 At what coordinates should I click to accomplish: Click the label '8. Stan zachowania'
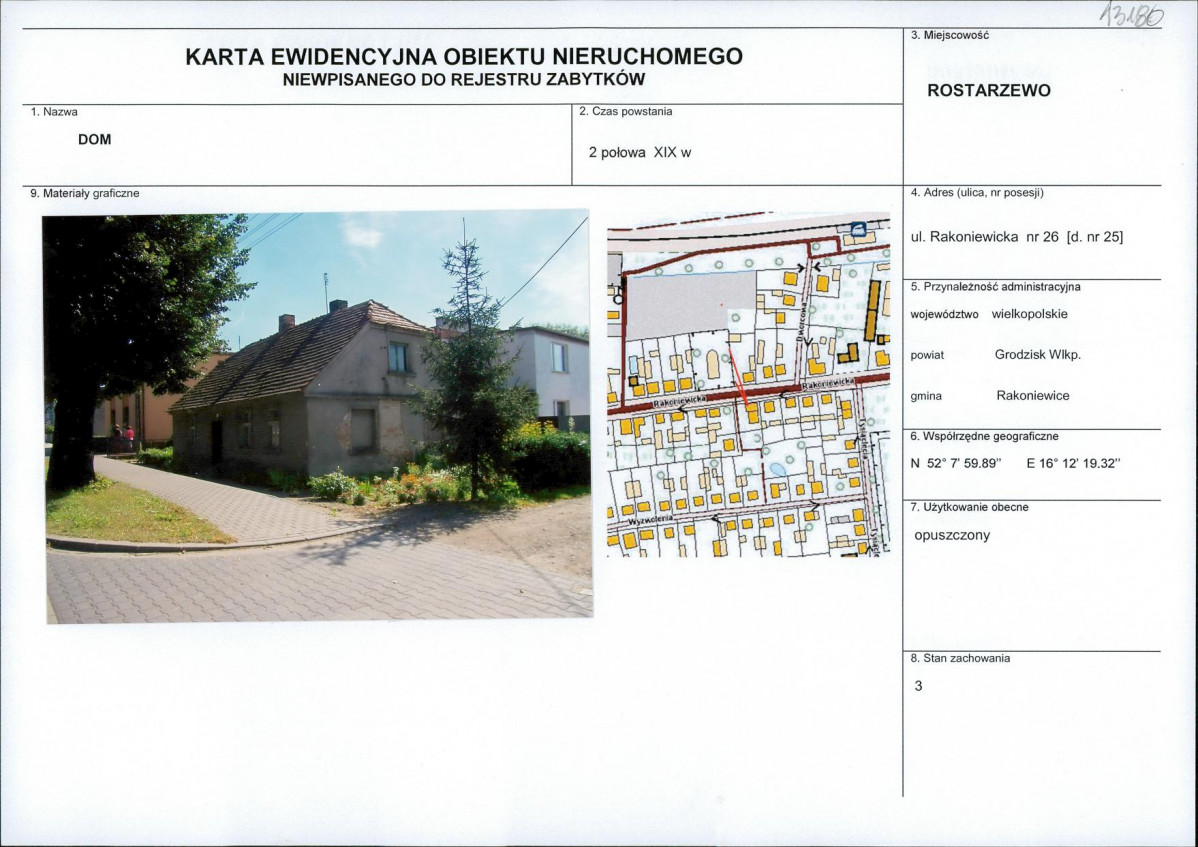click(x=960, y=658)
